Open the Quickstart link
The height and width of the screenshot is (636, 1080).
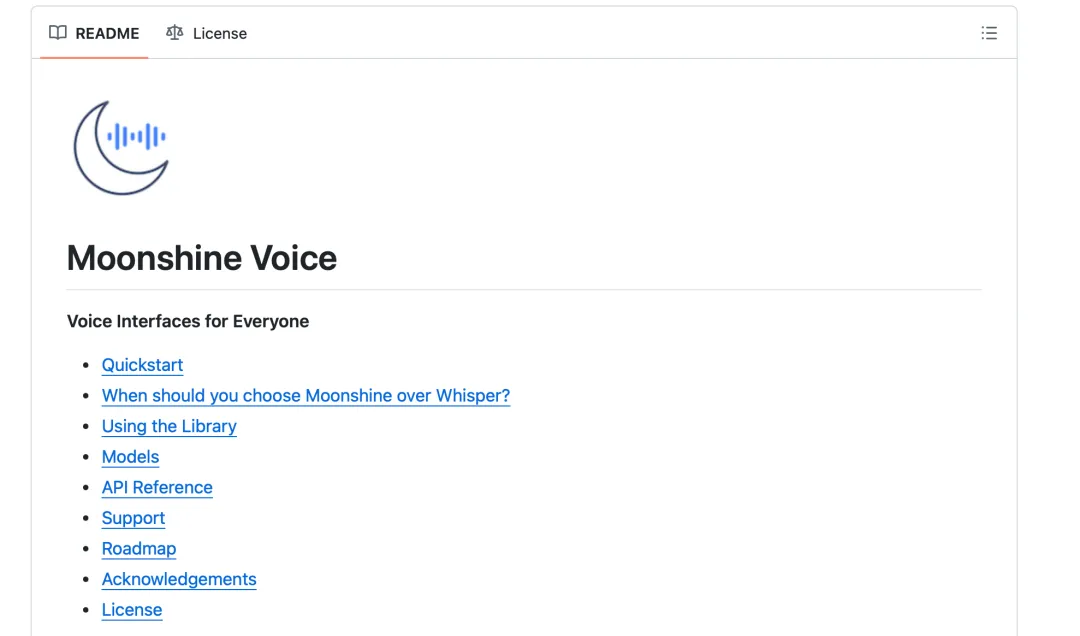pyautogui.click(x=142, y=365)
